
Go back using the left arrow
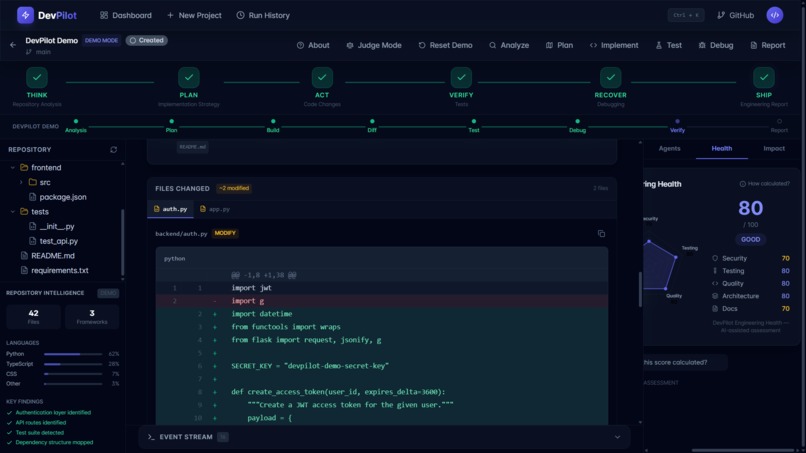(13, 45)
